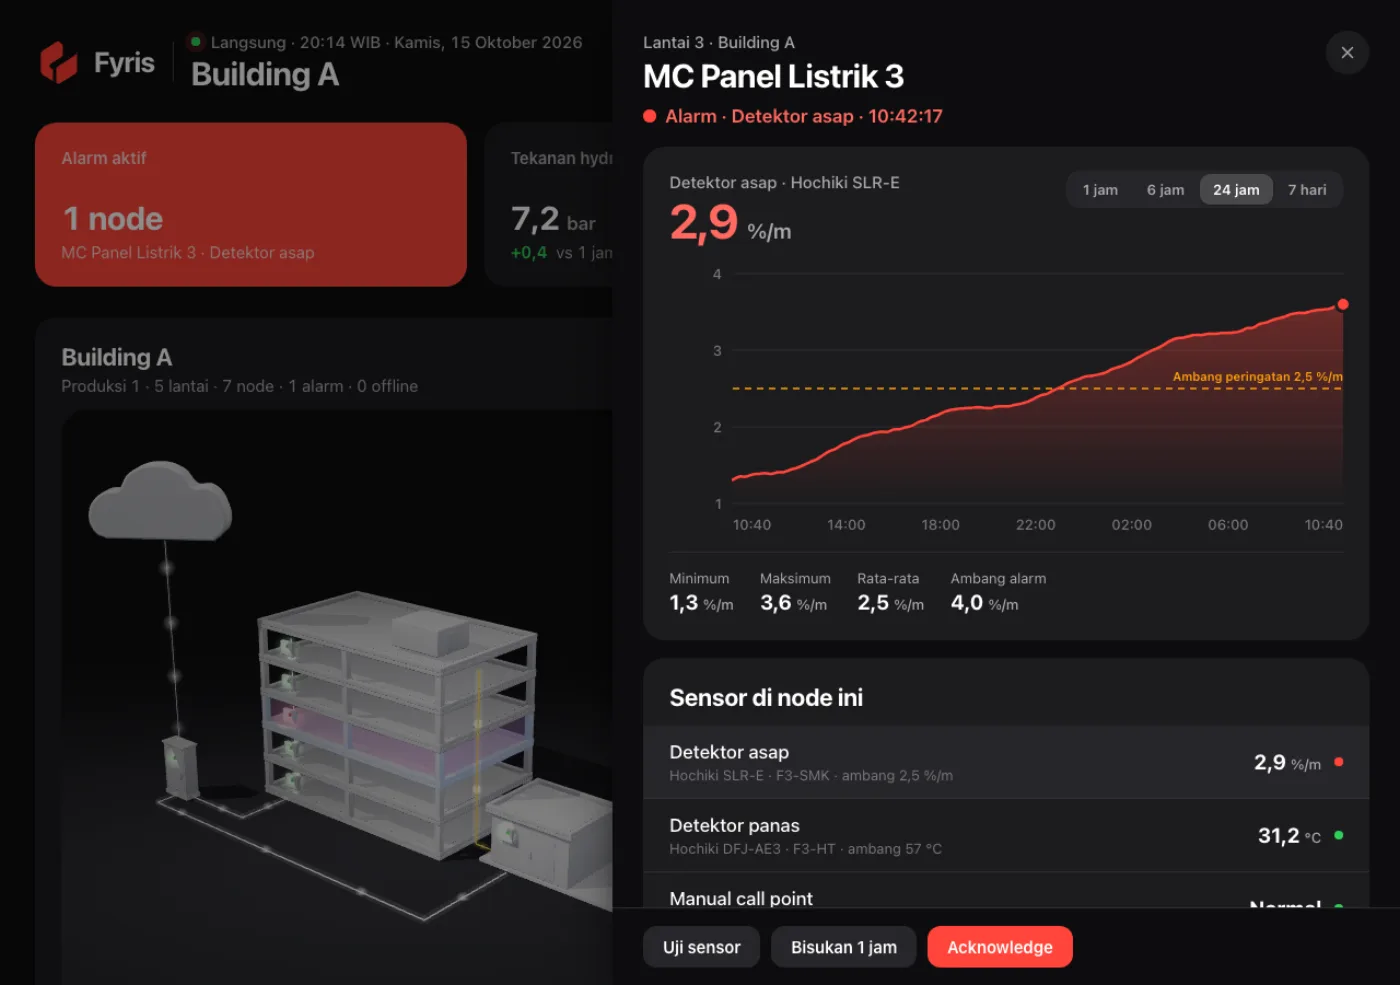Screen dimensions: 1400x985
Task: Select the 1 jam time range
Action: (x=1100, y=190)
